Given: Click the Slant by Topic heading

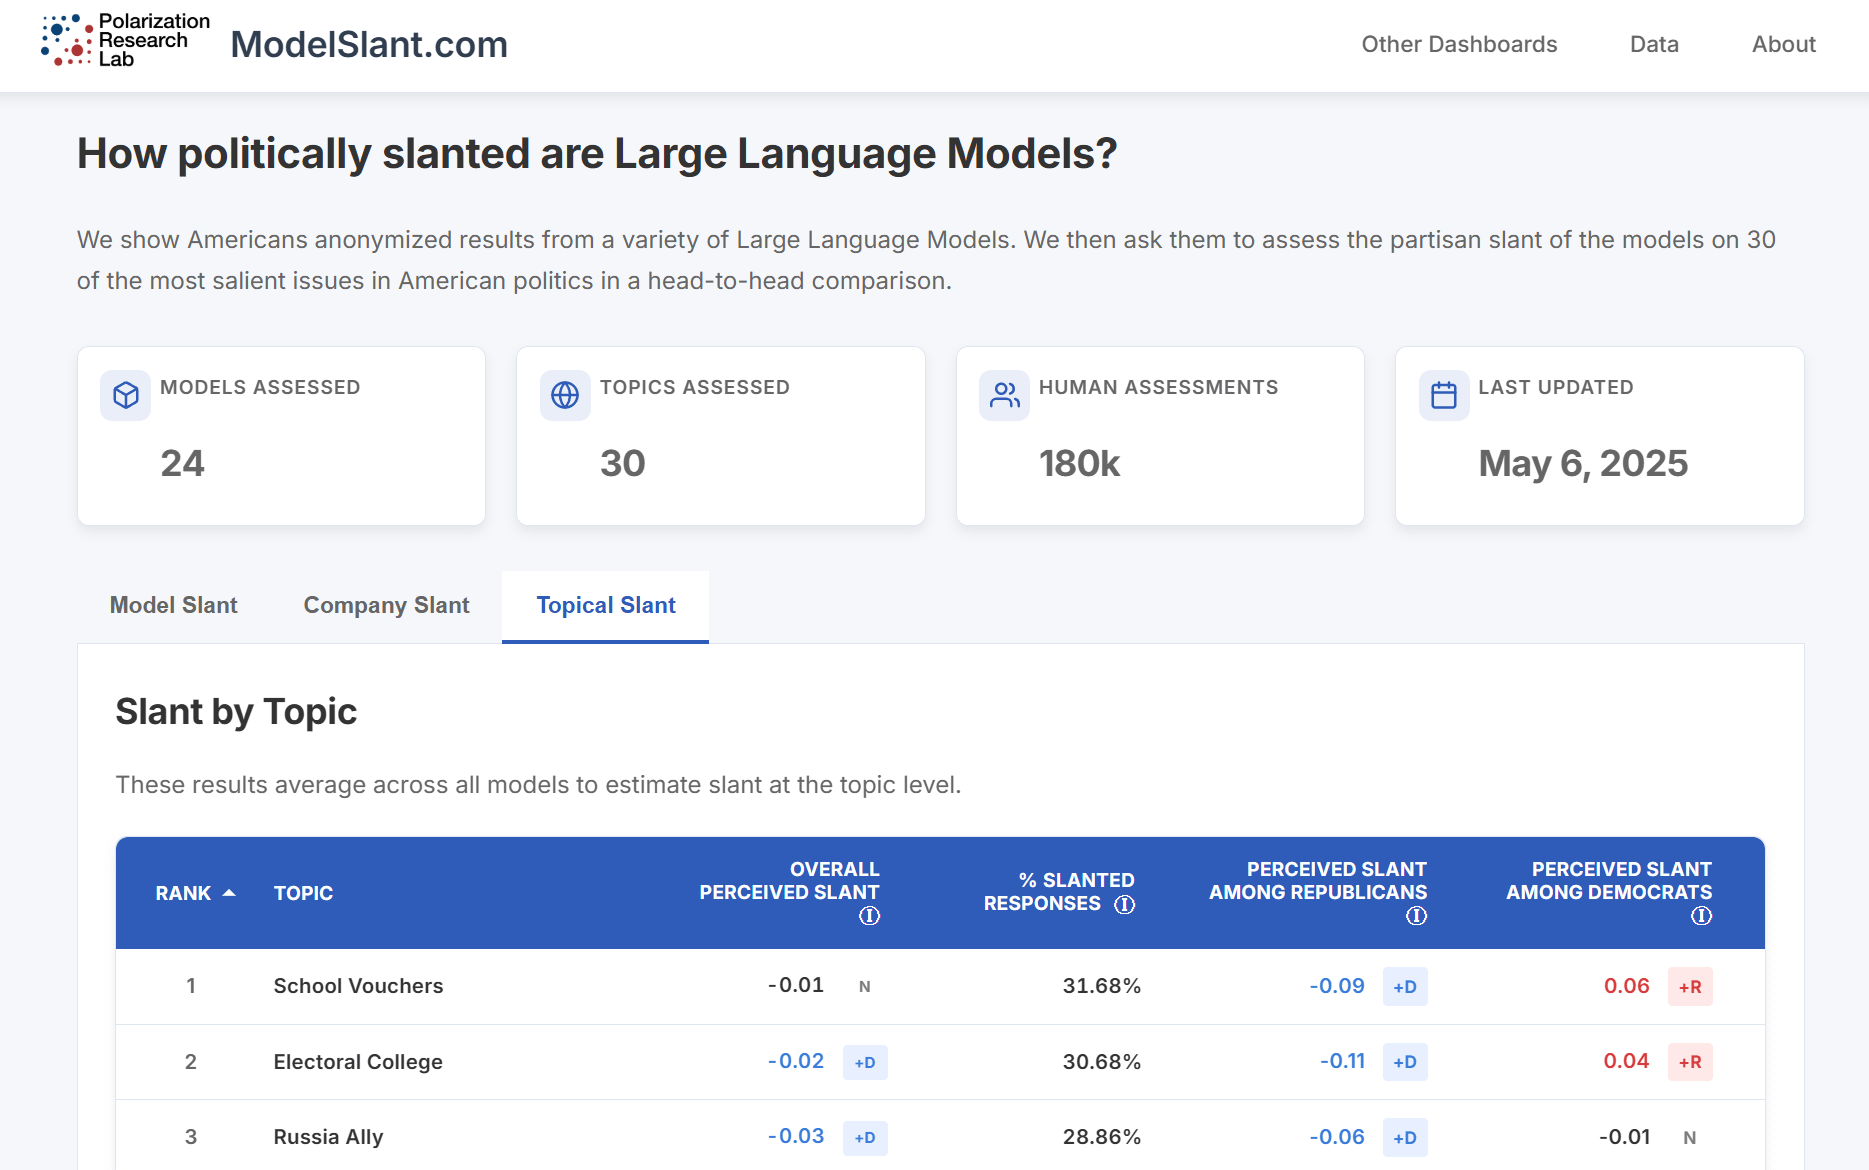Looking at the screenshot, I should click(x=236, y=712).
